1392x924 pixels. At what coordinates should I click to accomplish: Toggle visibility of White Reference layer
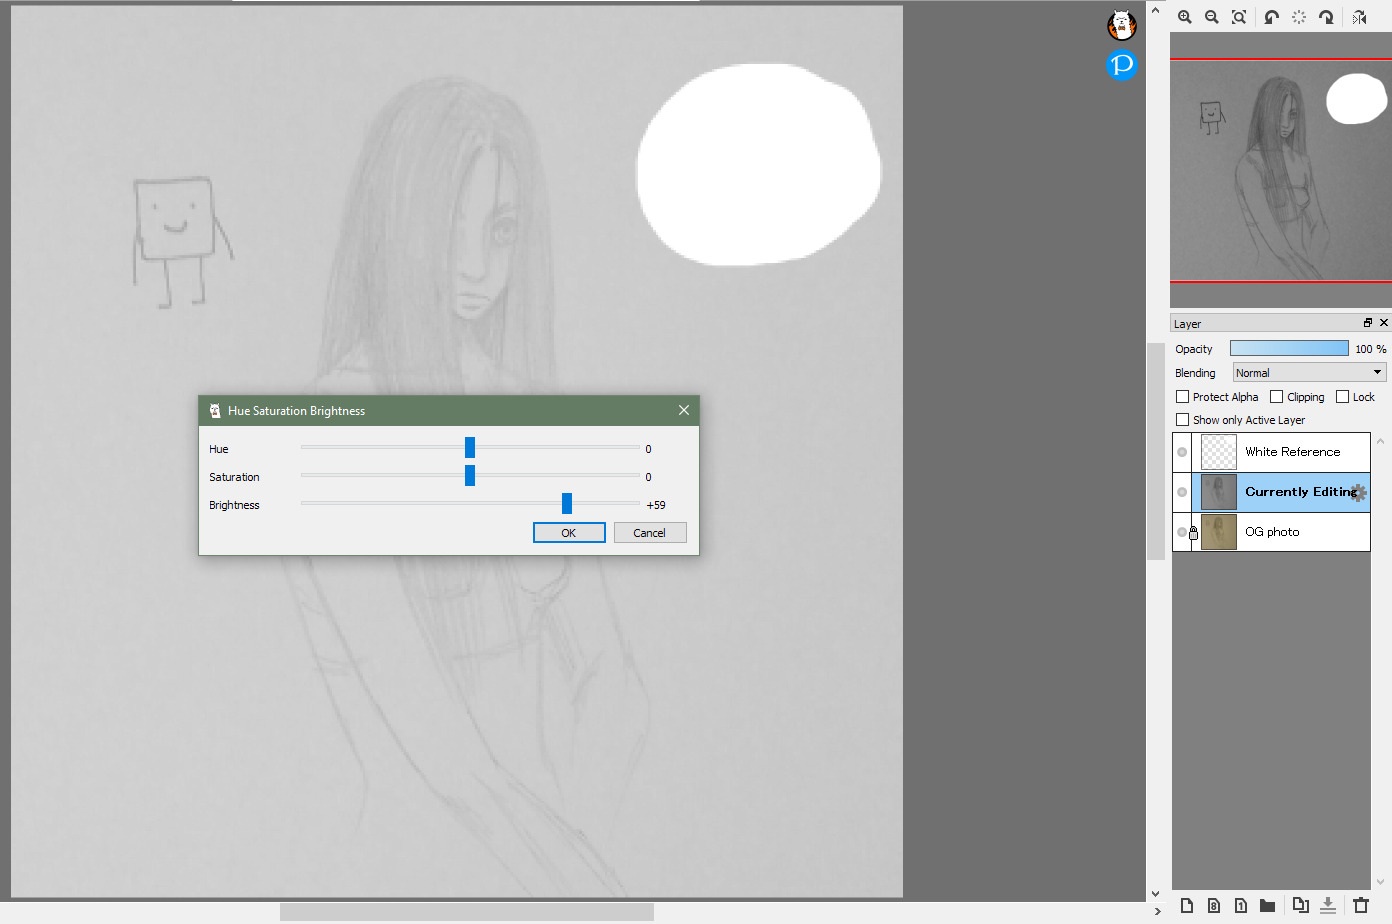coord(1182,452)
